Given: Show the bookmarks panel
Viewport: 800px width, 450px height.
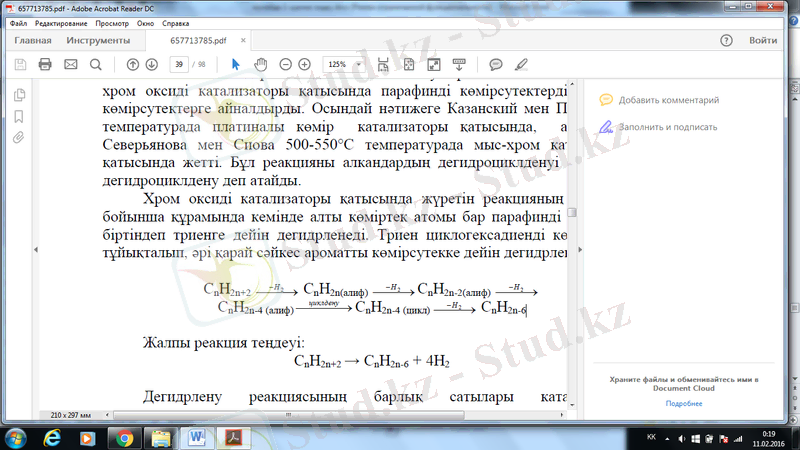Looking at the screenshot, I should (x=18, y=116).
